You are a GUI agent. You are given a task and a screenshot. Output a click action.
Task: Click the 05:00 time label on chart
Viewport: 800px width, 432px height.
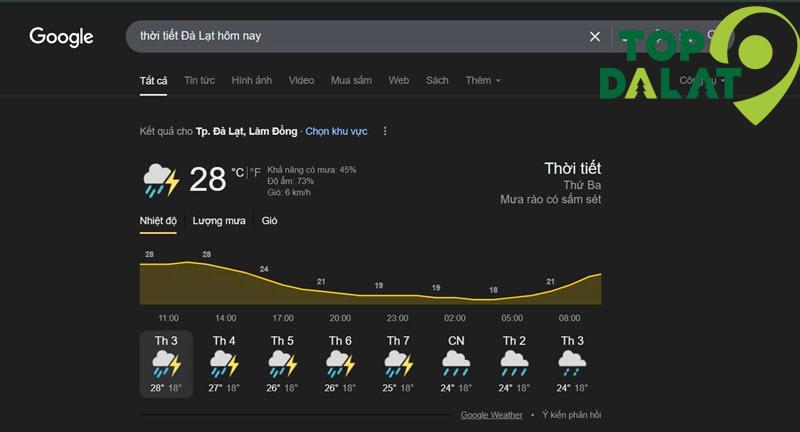512,318
